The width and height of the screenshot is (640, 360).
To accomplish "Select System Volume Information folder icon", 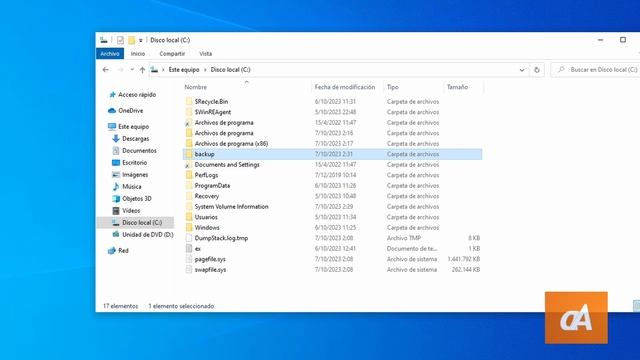I will tap(189, 207).
